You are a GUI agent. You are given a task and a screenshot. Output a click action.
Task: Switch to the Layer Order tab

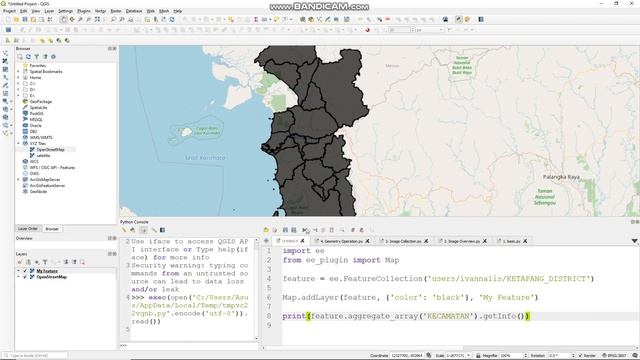coord(28,229)
